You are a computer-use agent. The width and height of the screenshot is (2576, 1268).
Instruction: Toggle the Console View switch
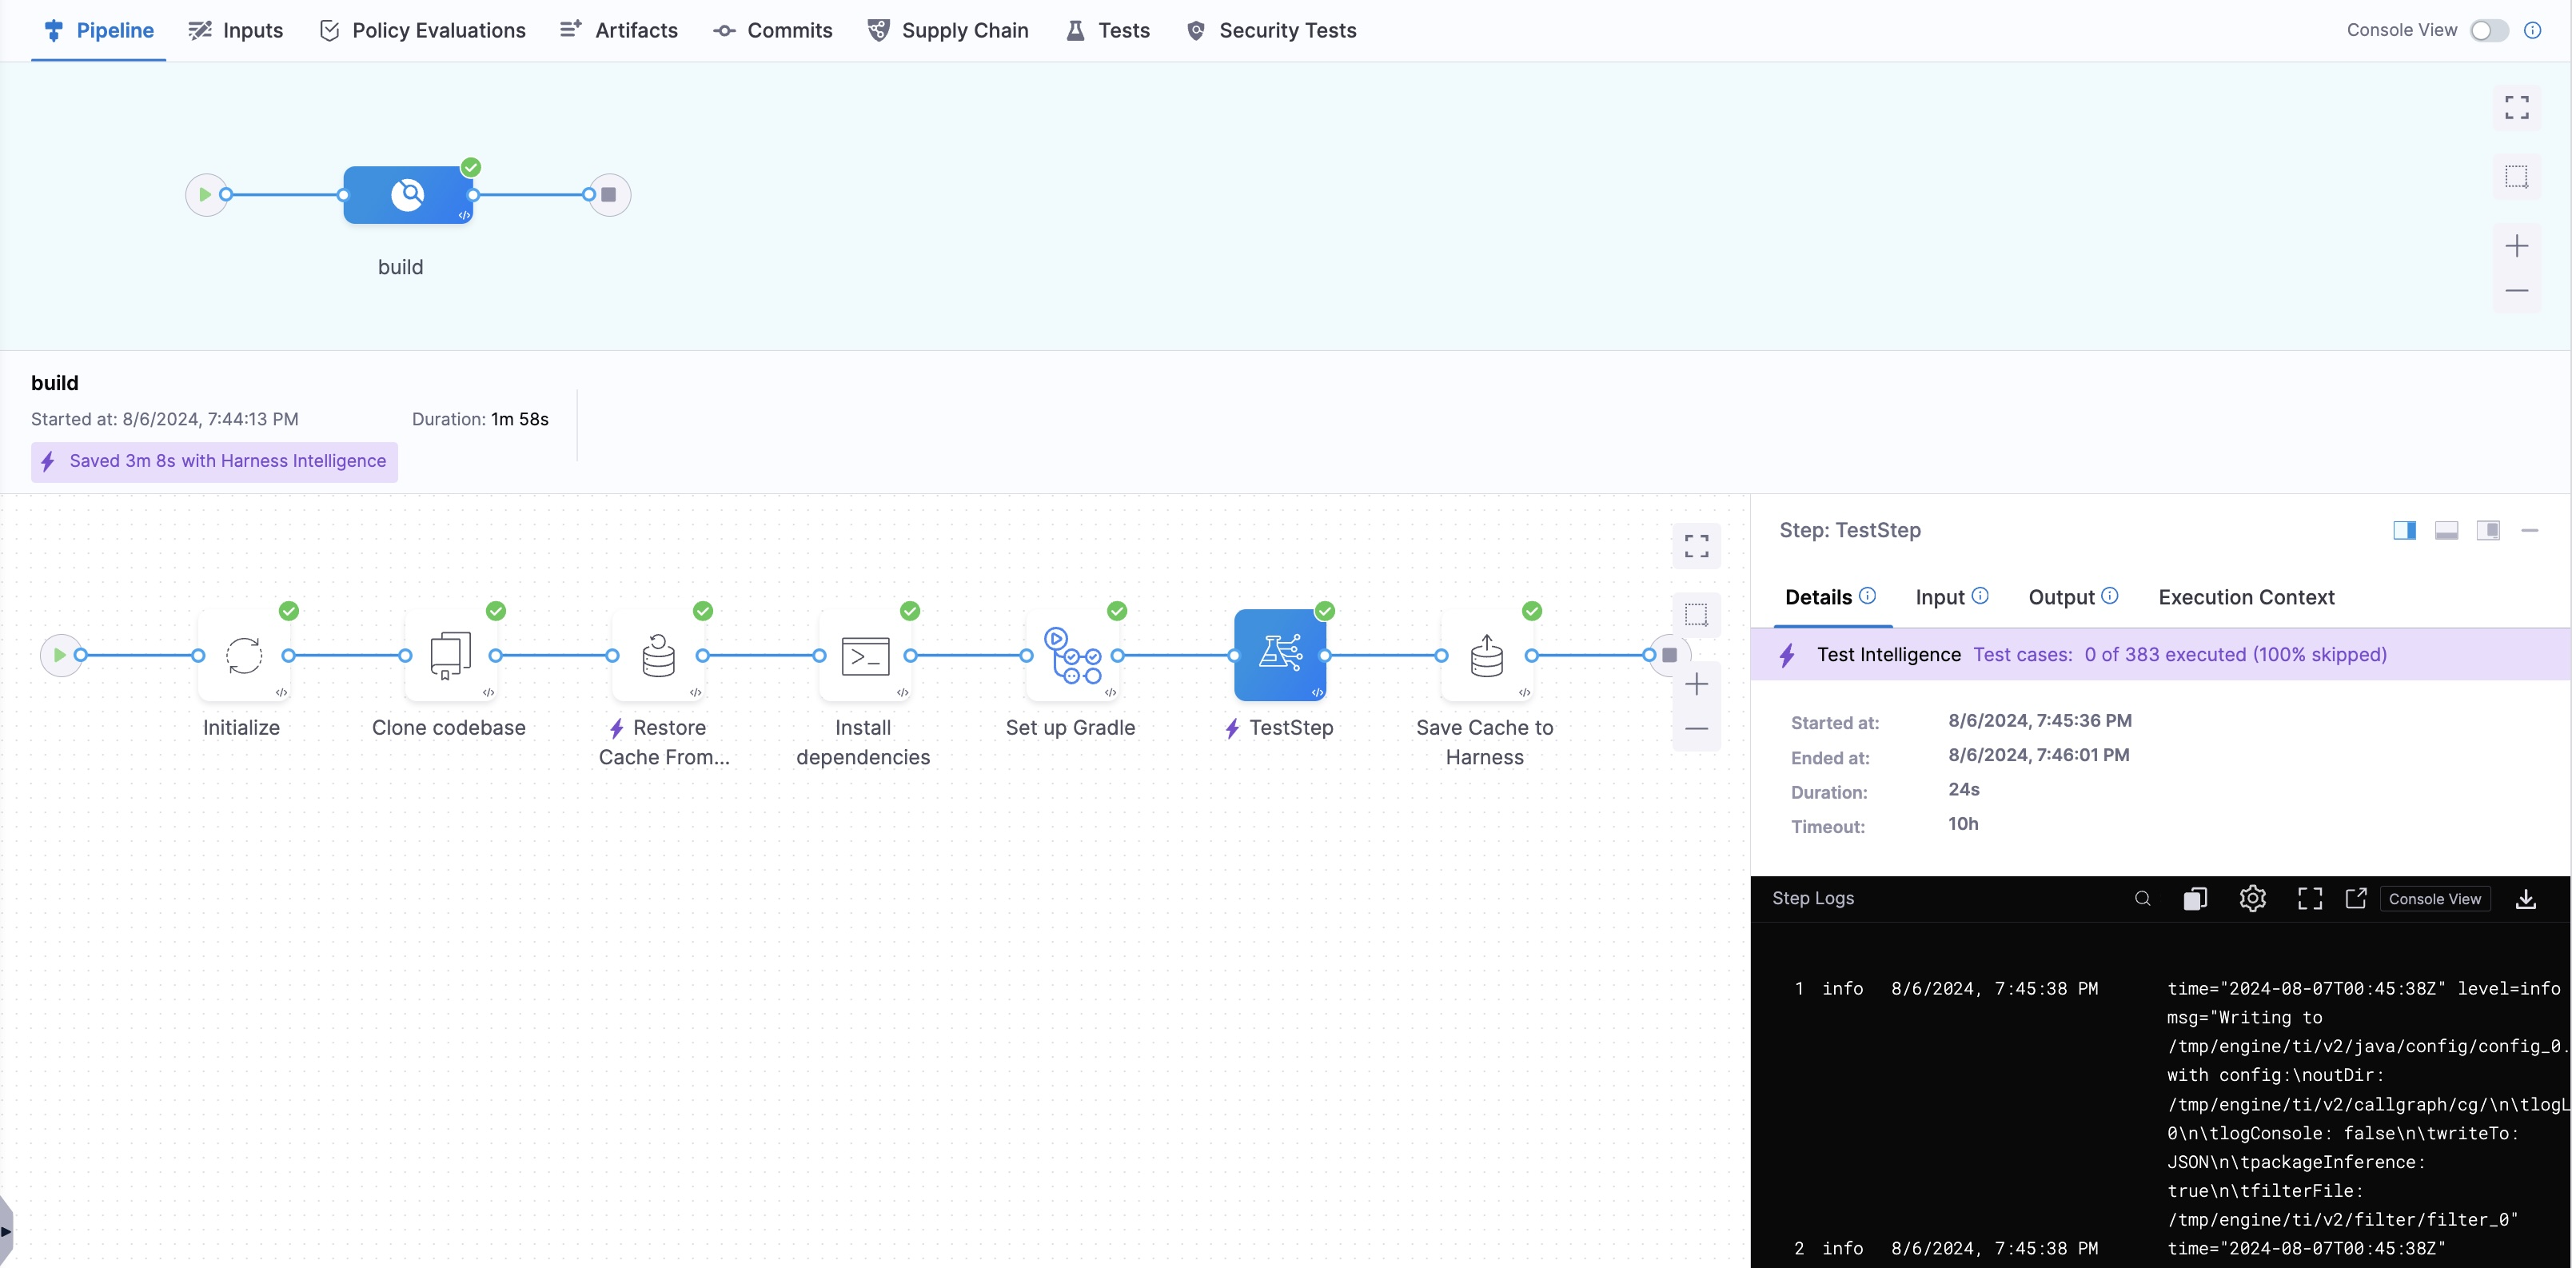[x=2488, y=30]
